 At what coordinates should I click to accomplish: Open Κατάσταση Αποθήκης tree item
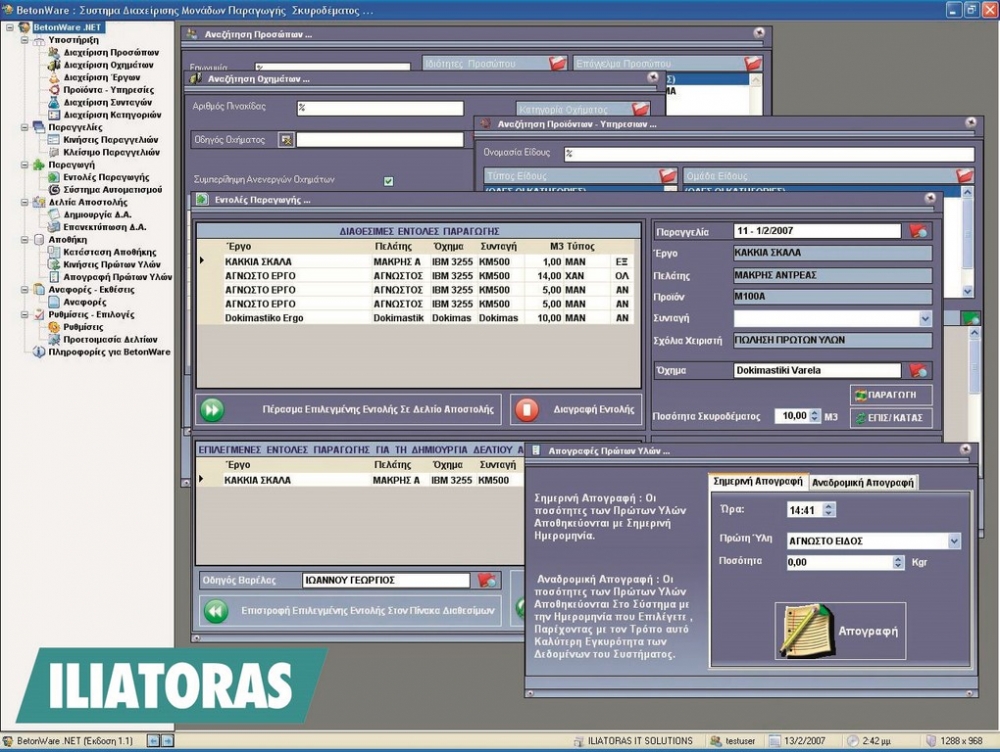click(x=110, y=252)
